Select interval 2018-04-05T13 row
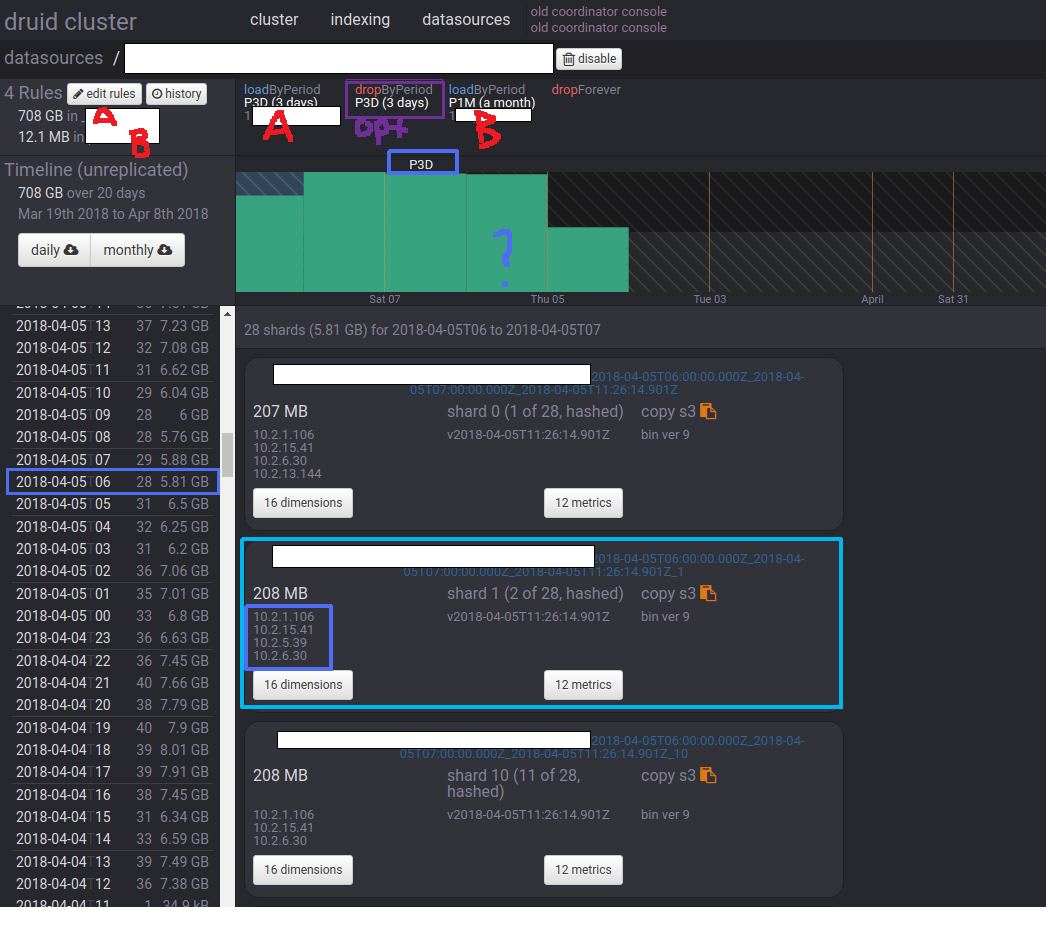 tap(112, 326)
